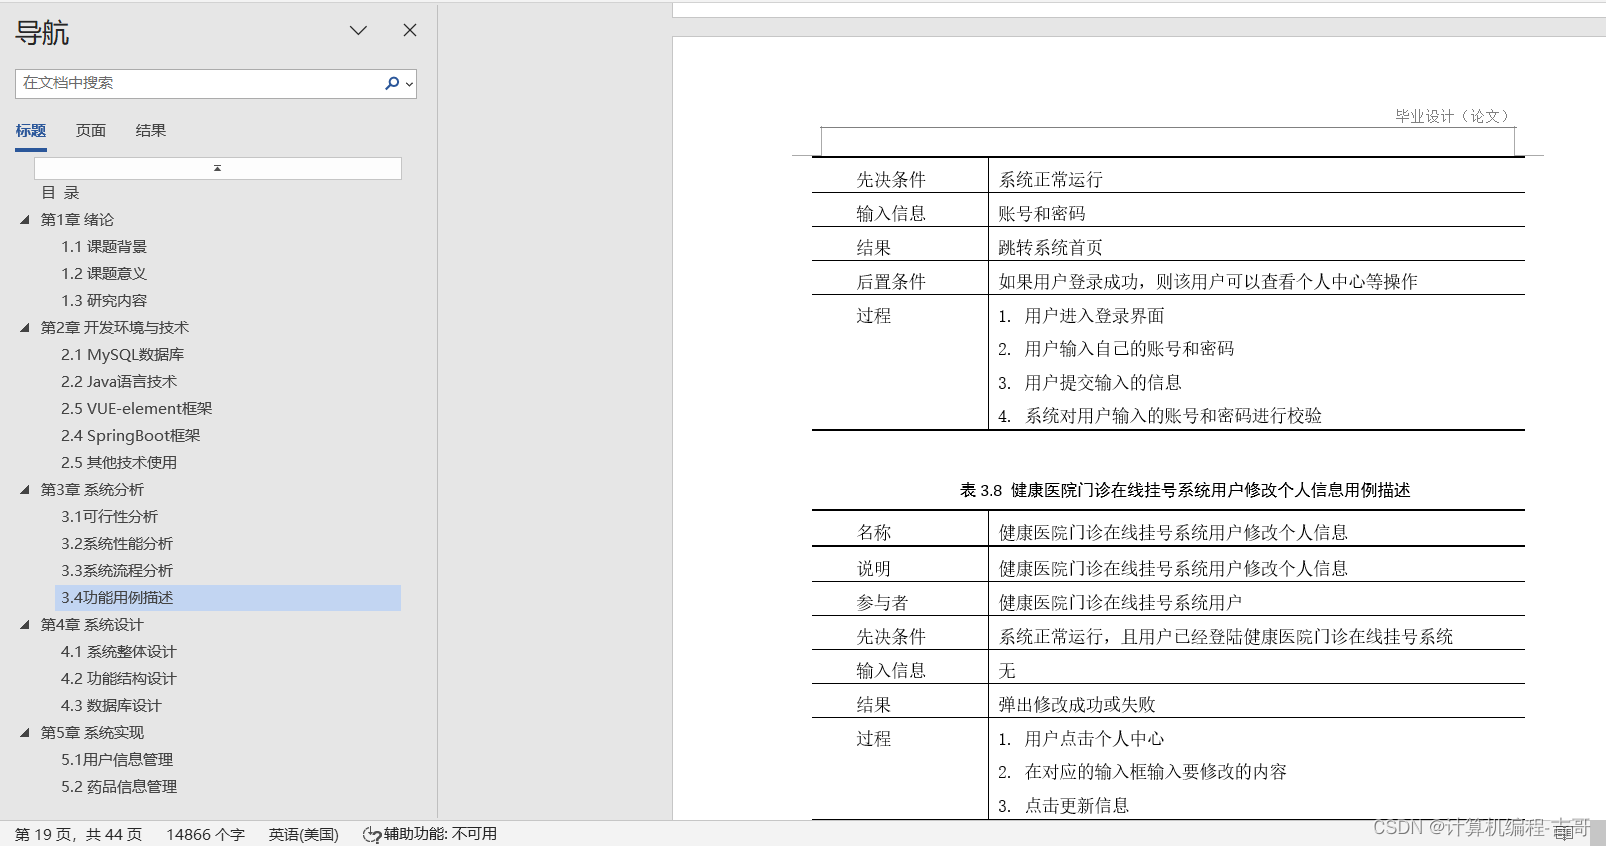The image size is (1606, 846).
Task: Click cell 账号和密码
Action: pyautogui.click(x=1042, y=214)
